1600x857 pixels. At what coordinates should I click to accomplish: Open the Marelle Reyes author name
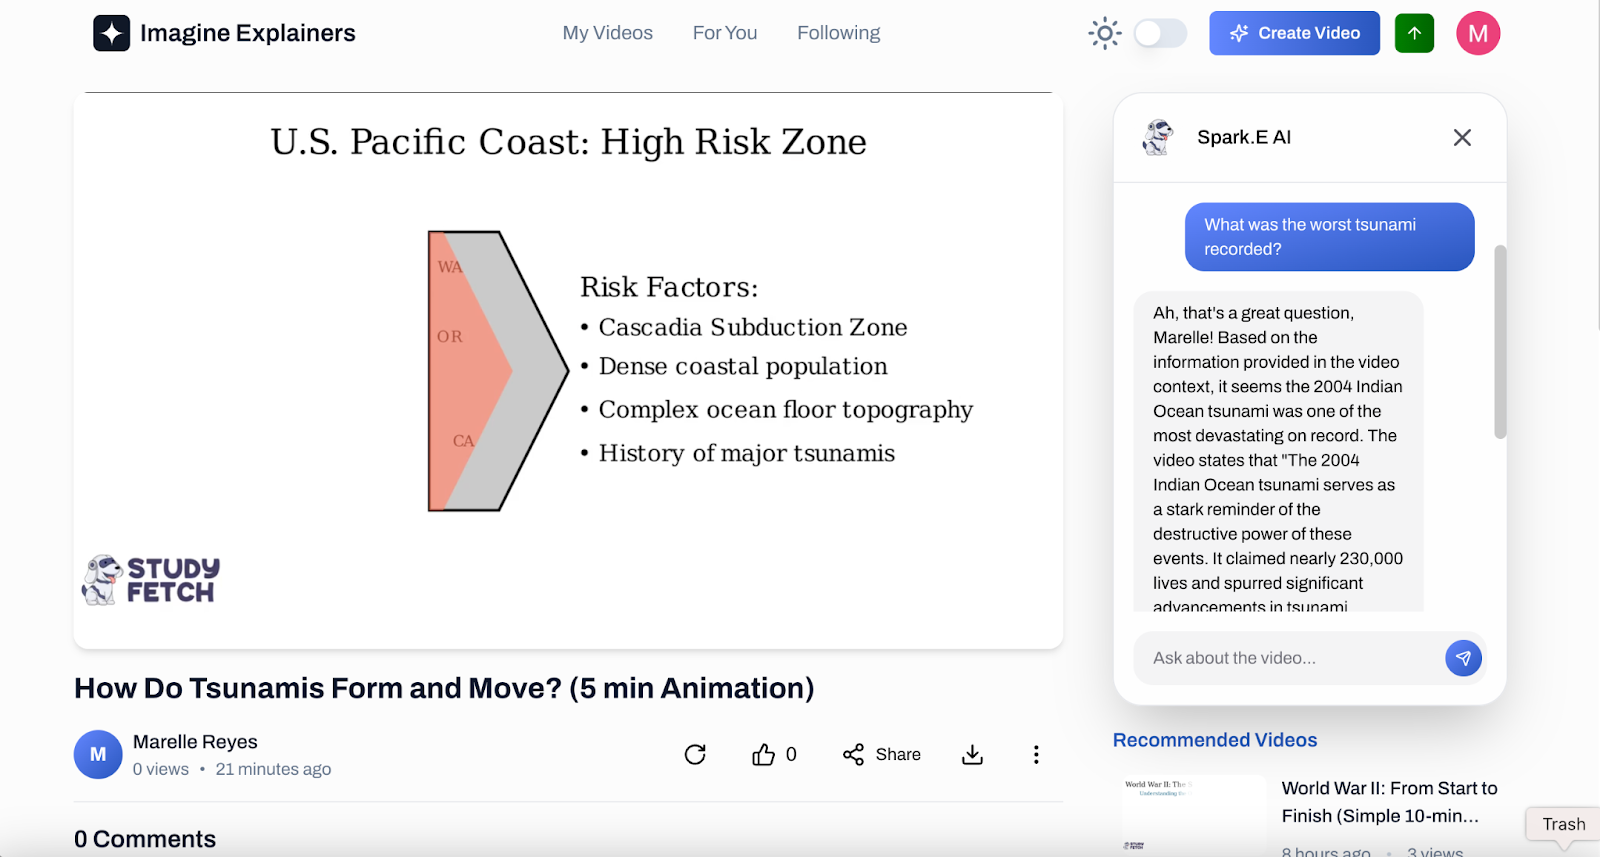[195, 742]
